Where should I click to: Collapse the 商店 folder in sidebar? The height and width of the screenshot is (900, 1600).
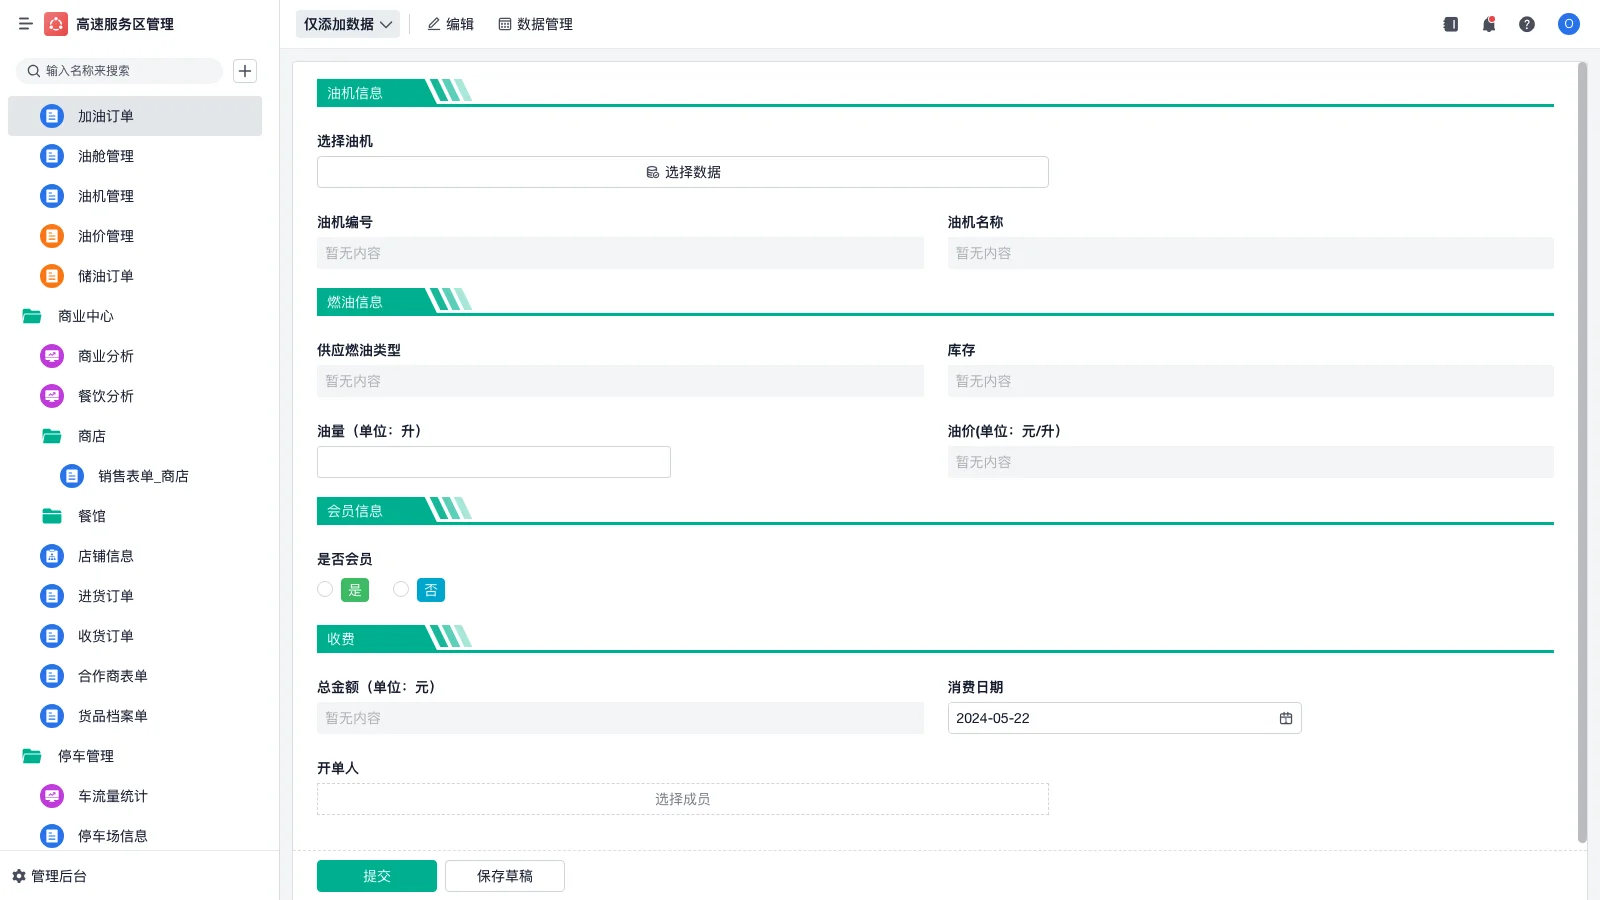[x=51, y=436]
